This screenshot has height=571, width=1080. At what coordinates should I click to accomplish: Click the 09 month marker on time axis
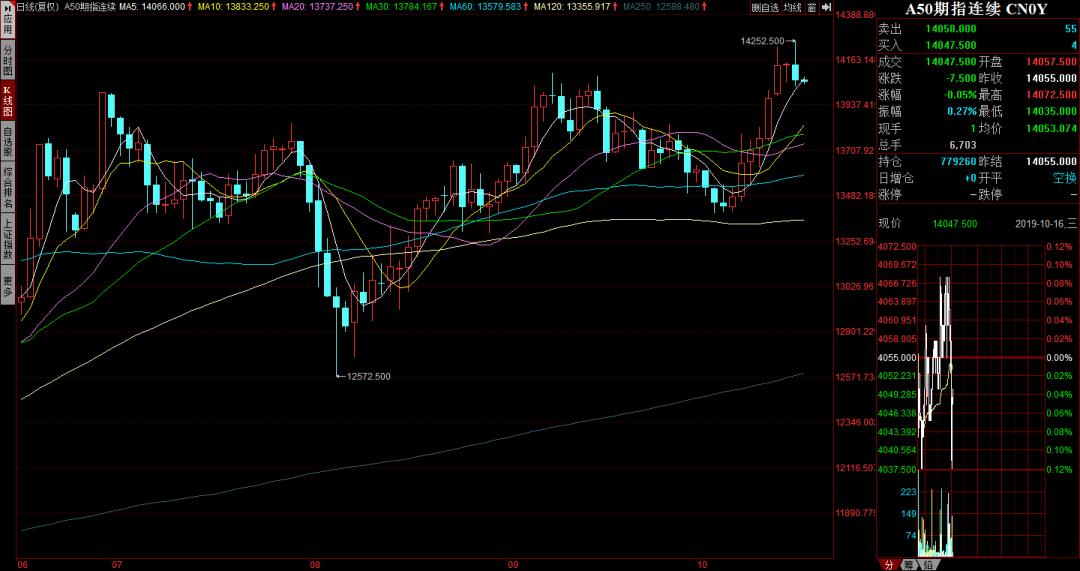click(x=513, y=564)
